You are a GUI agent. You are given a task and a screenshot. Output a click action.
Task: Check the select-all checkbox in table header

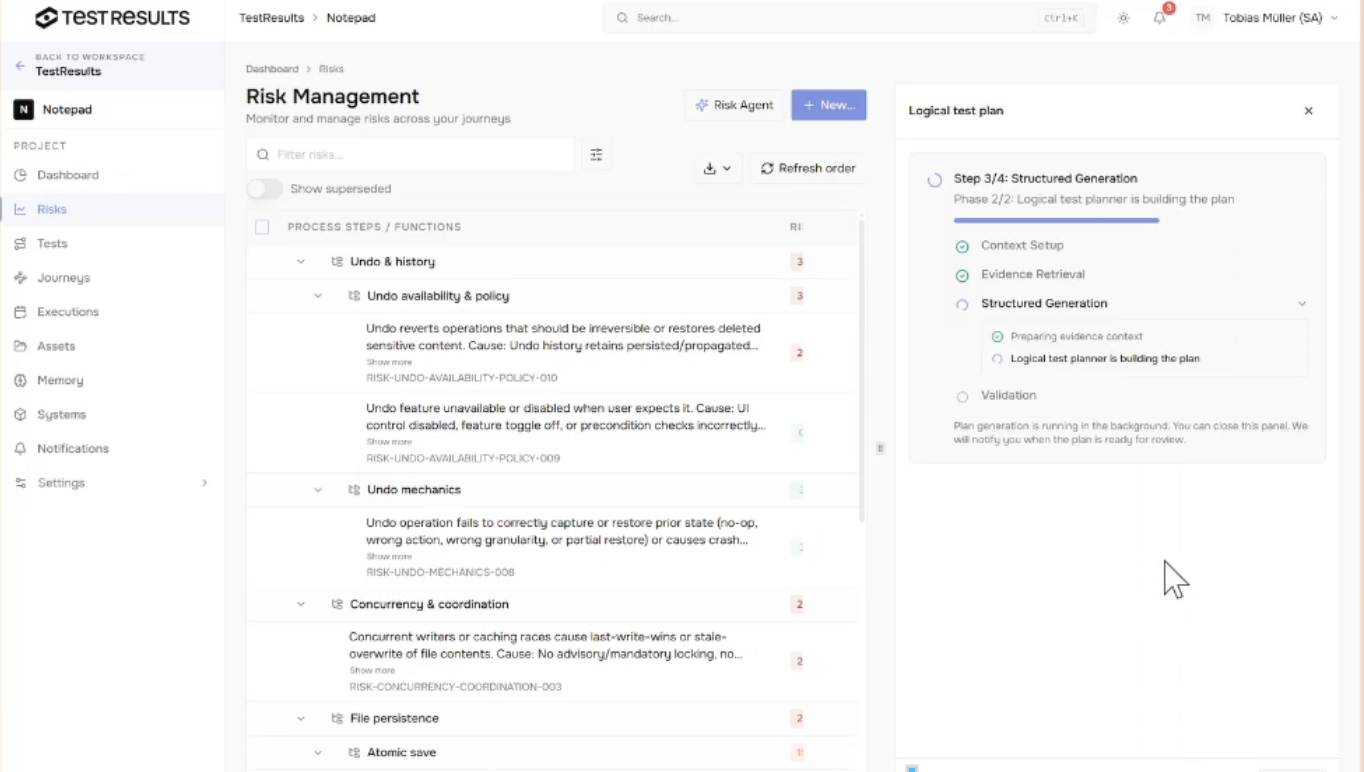[262, 227]
